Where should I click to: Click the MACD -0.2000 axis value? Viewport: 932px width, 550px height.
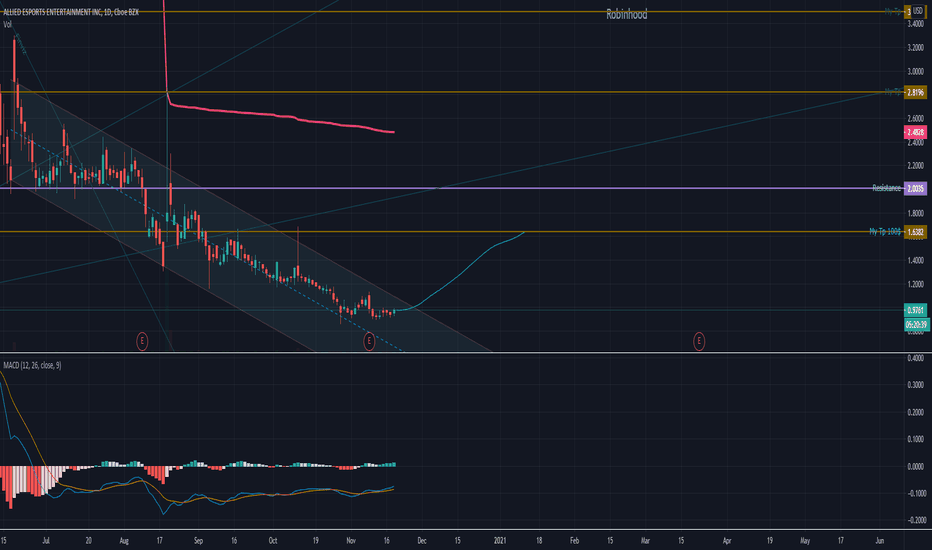915,520
